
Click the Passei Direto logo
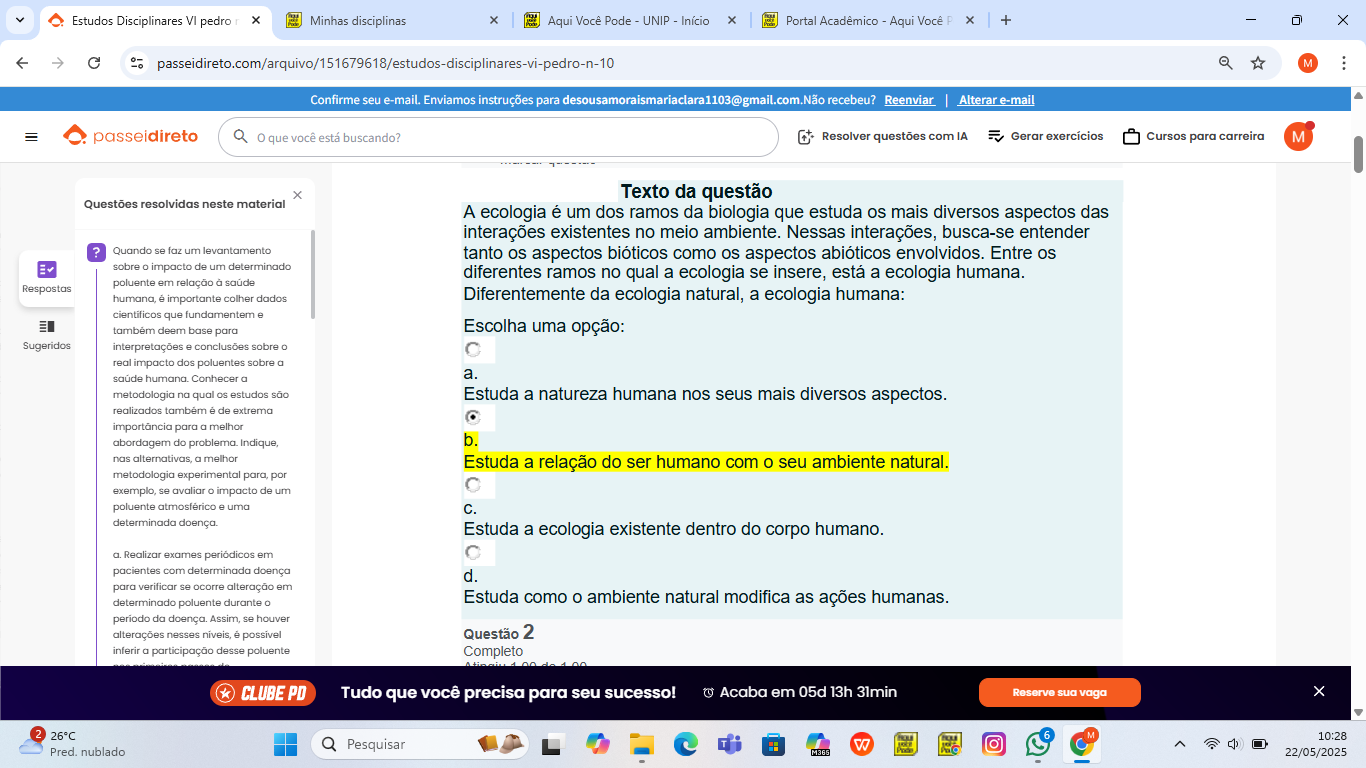click(x=130, y=136)
